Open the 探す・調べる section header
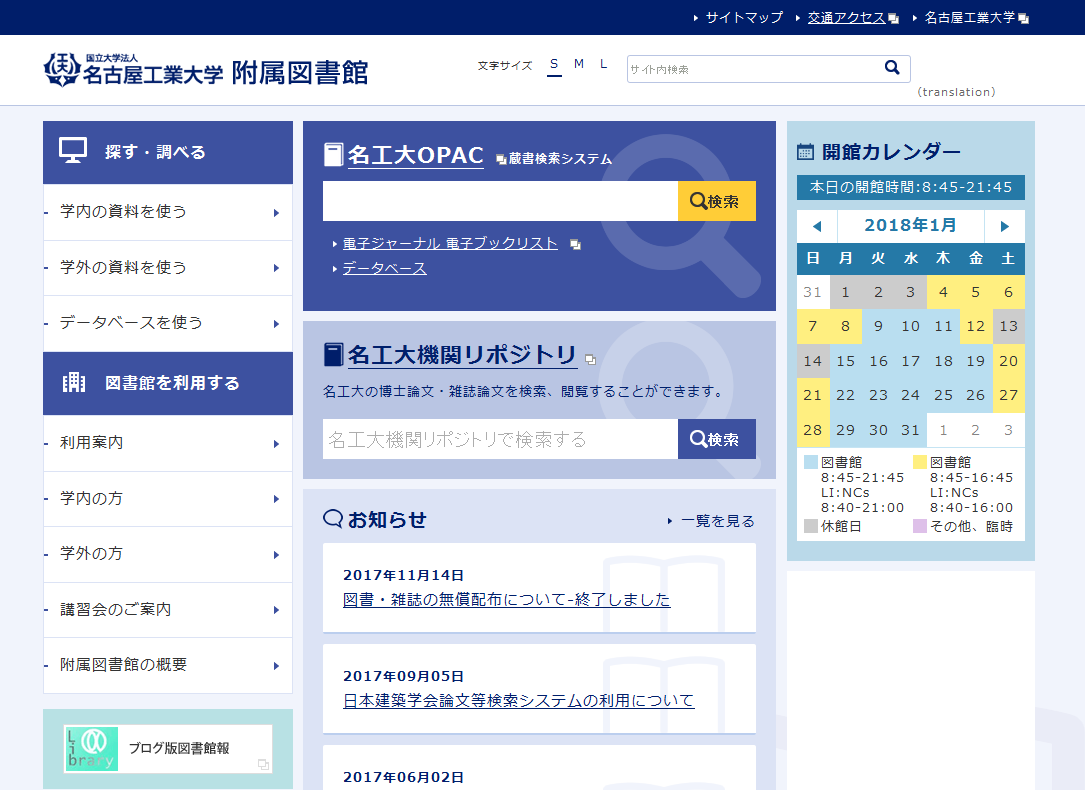The image size is (1085, 790). (x=168, y=152)
